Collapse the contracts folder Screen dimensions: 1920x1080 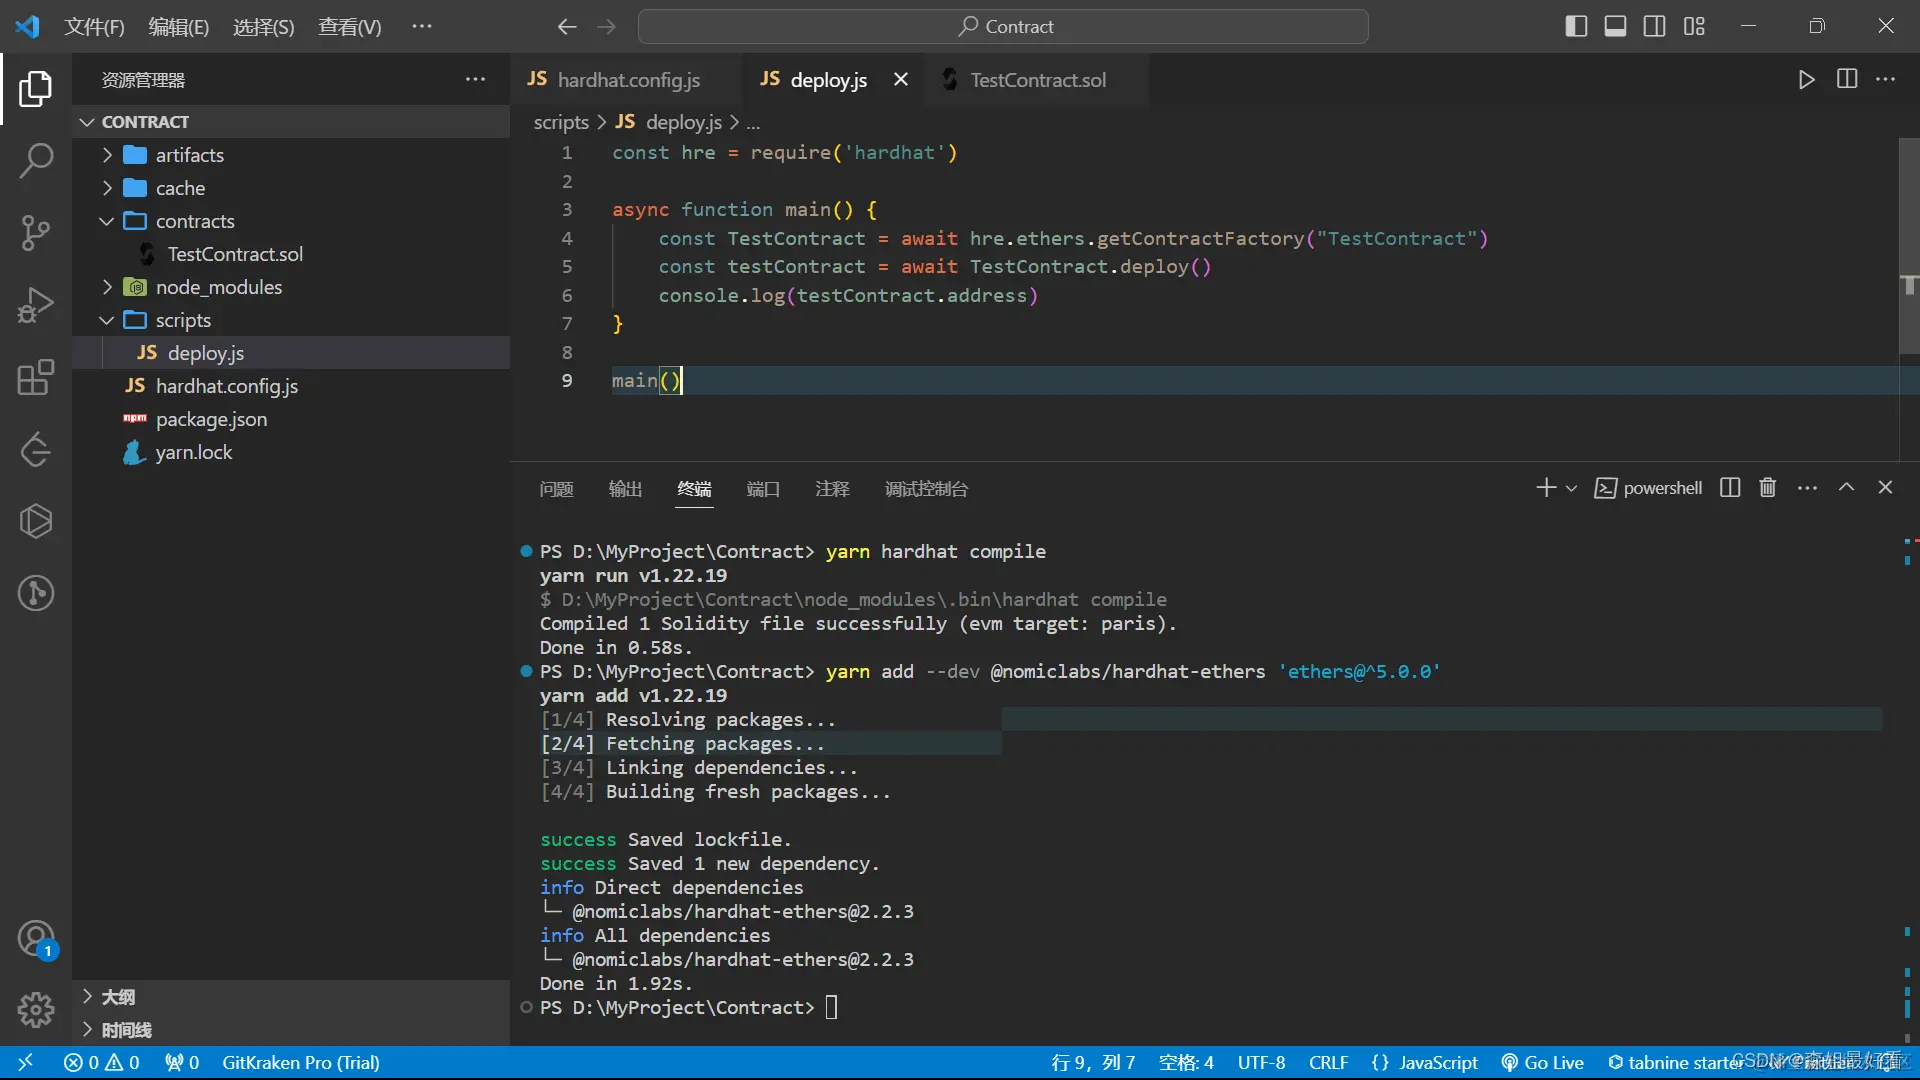[x=195, y=221]
